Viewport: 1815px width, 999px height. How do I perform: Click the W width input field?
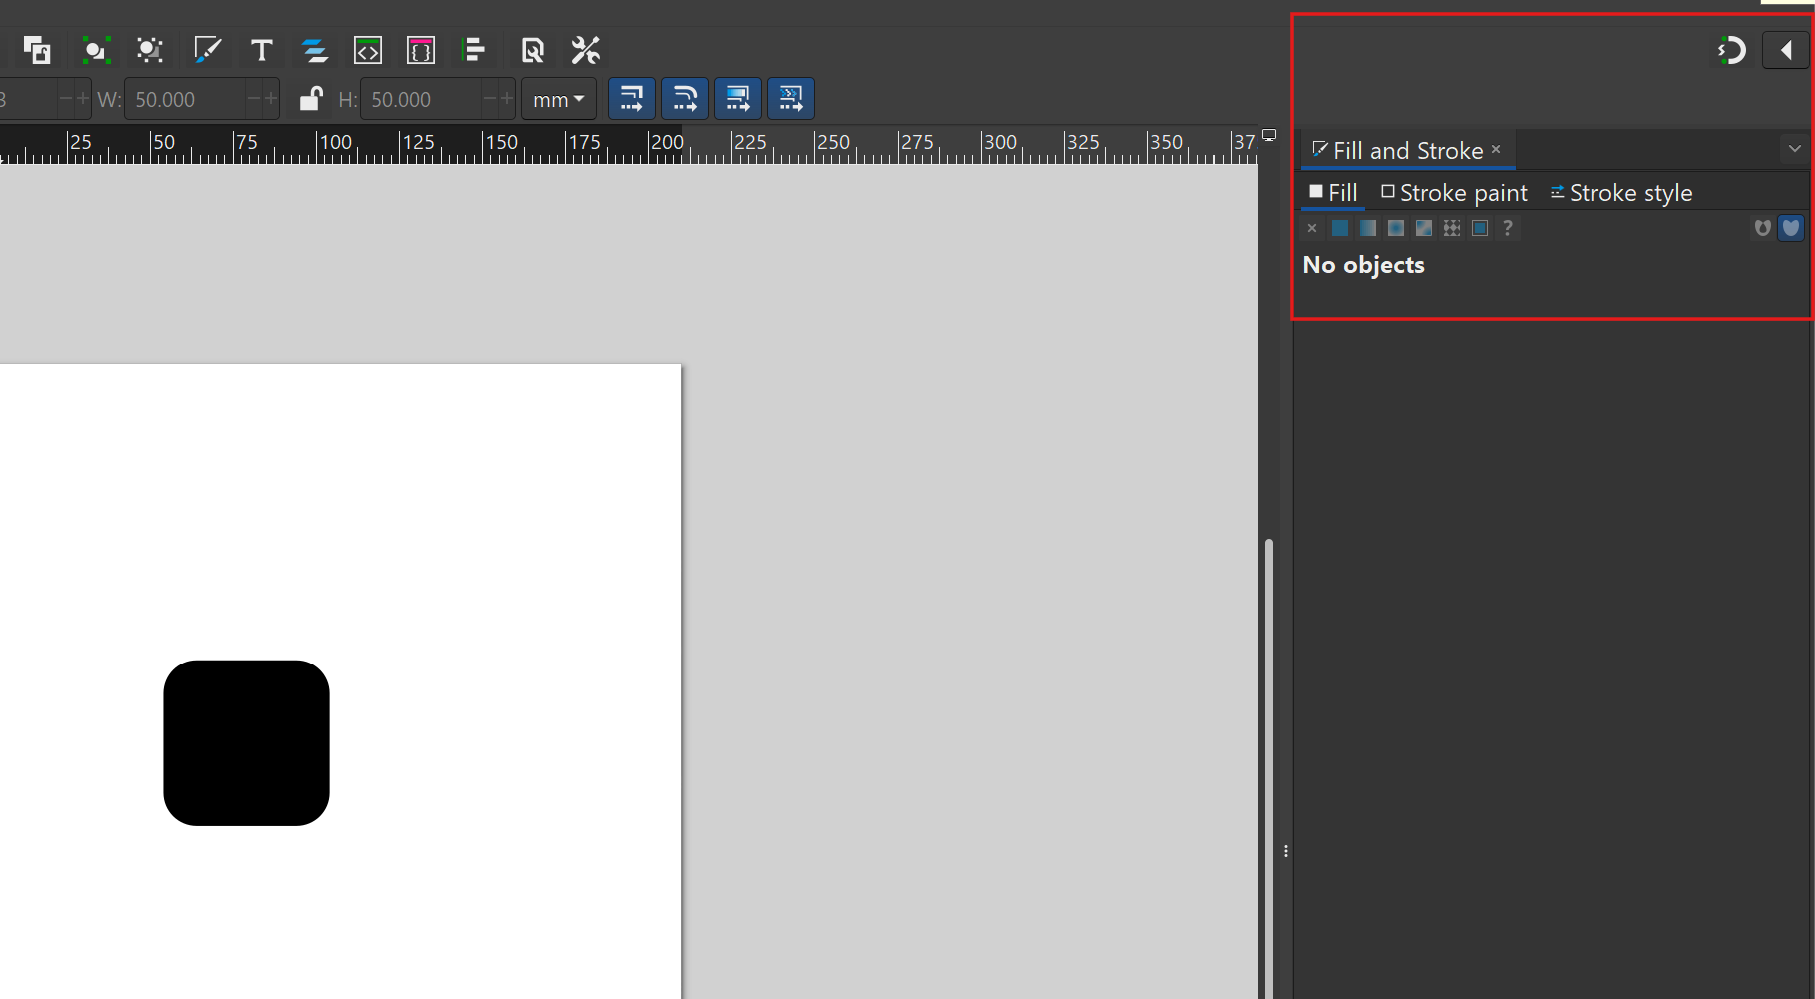tap(184, 99)
